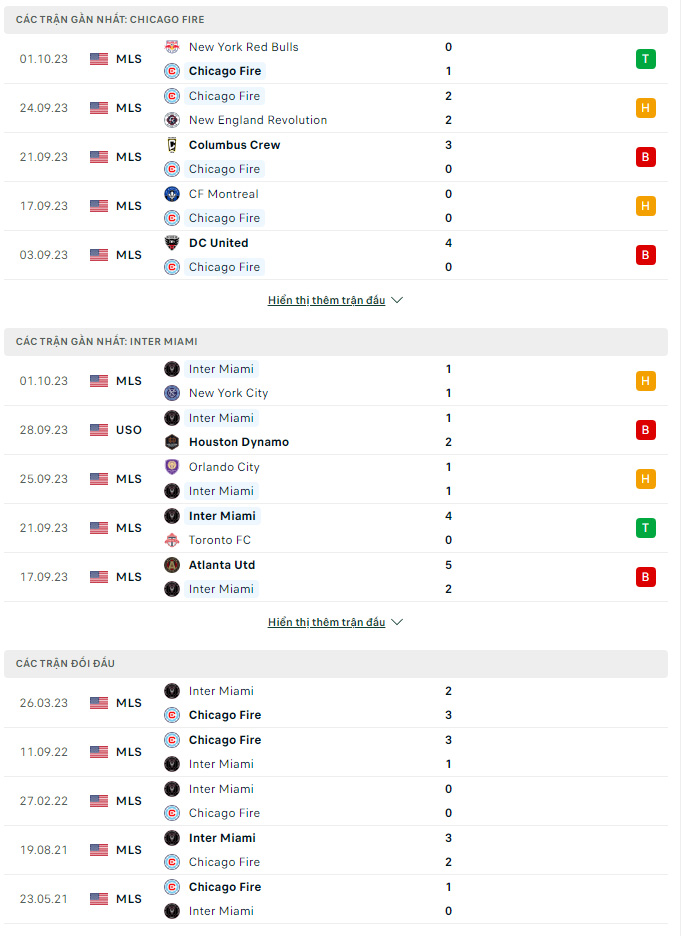Click the CF Montreal crest icon
This screenshot has width=681, height=936.
click(x=172, y=193)
